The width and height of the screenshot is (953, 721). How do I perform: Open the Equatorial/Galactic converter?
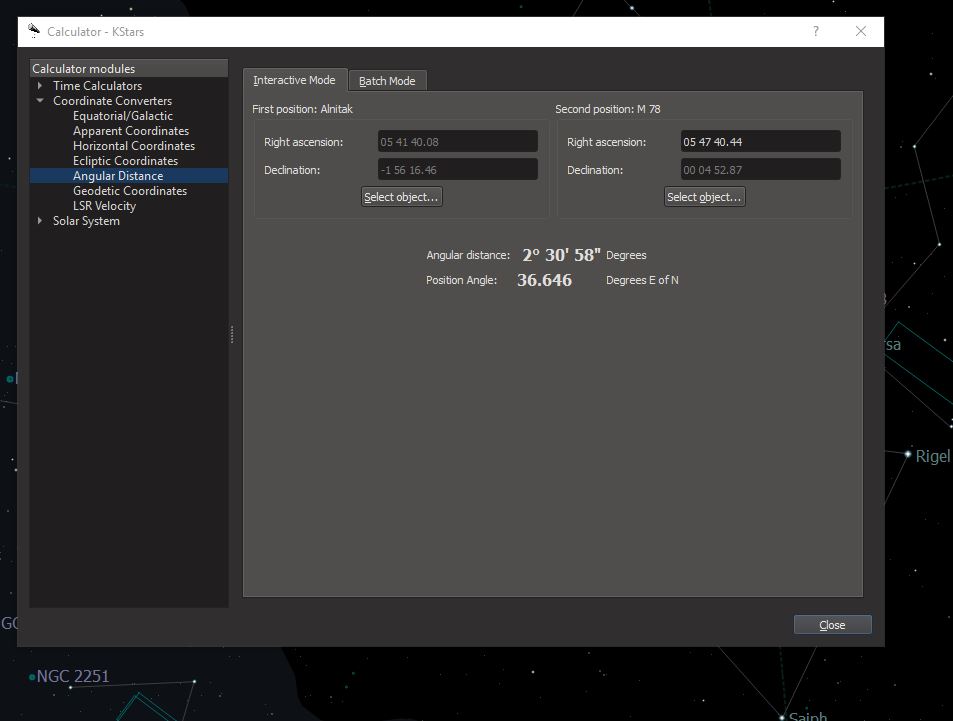123,116
